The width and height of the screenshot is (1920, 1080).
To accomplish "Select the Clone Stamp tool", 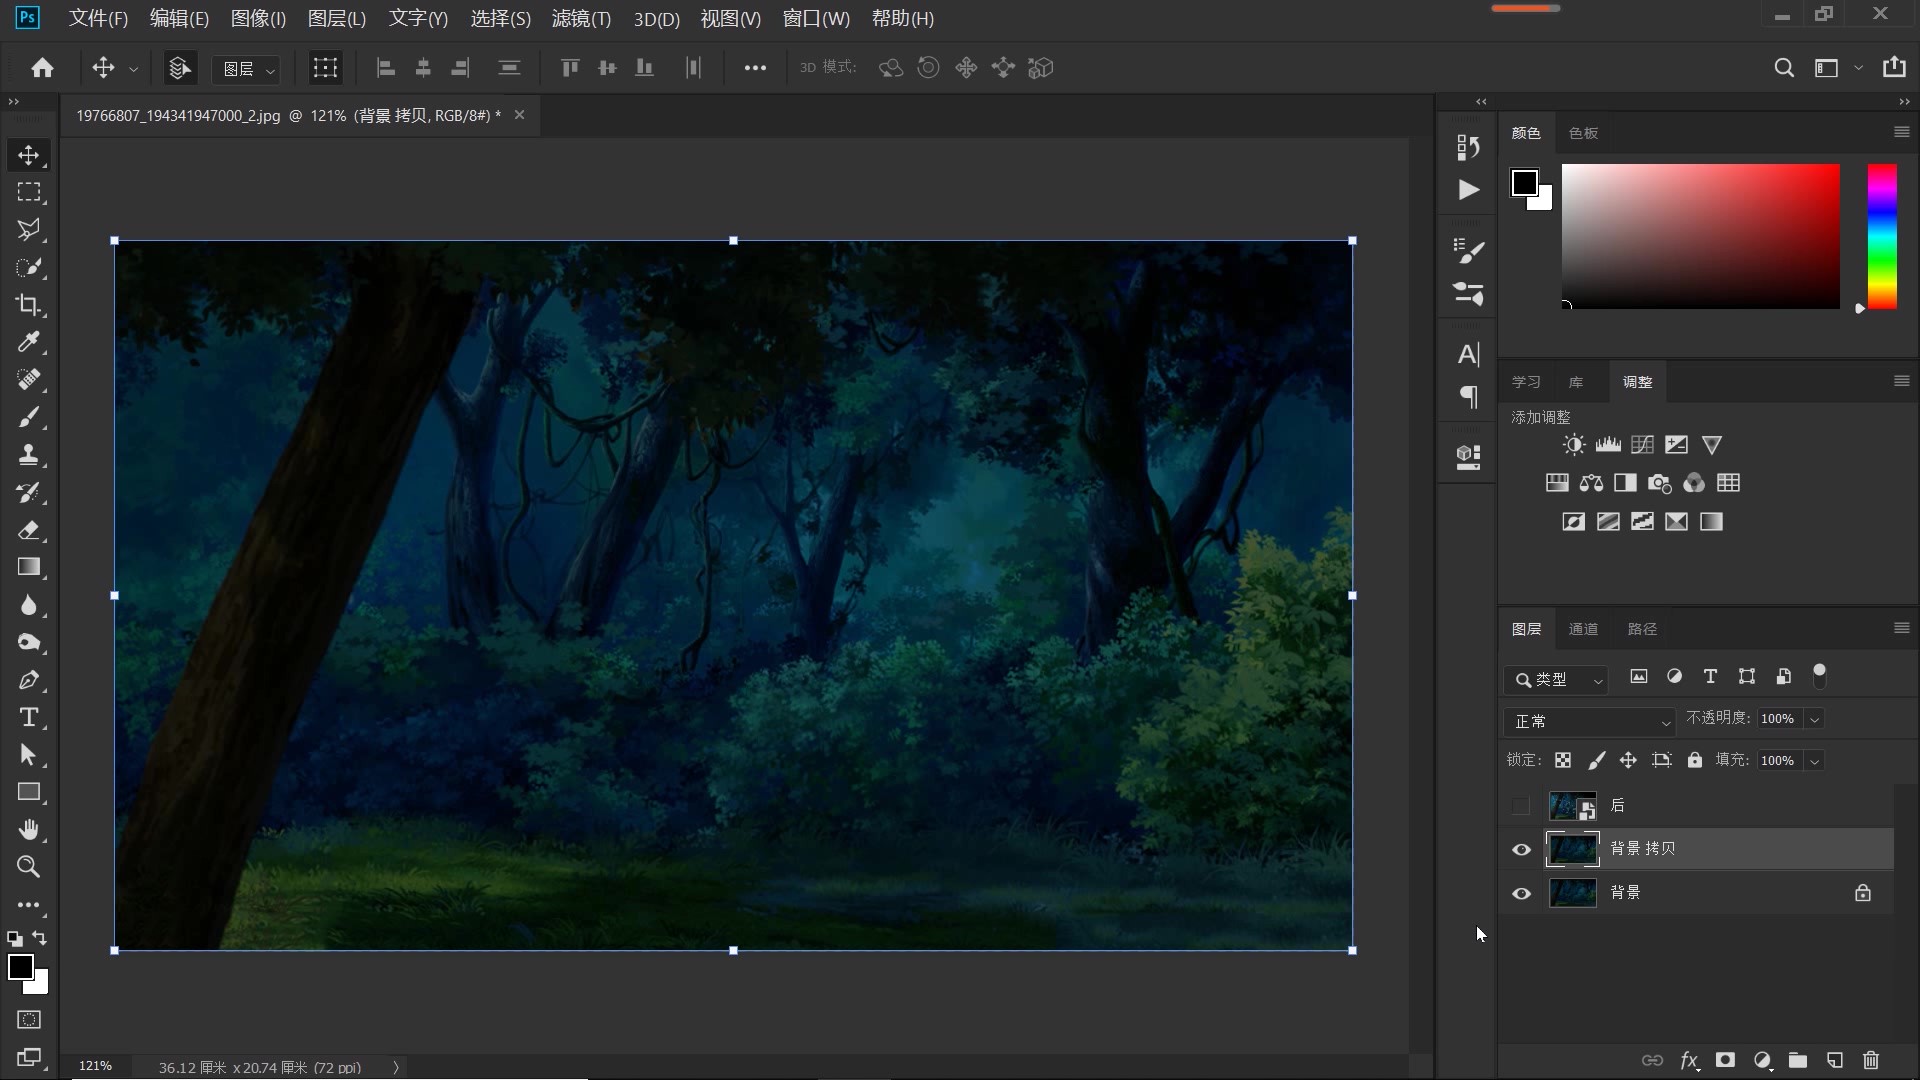I will pos(28,455).
